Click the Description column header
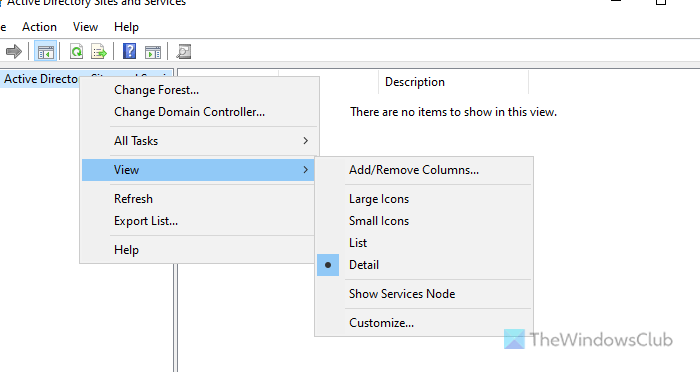 (453, 82)
